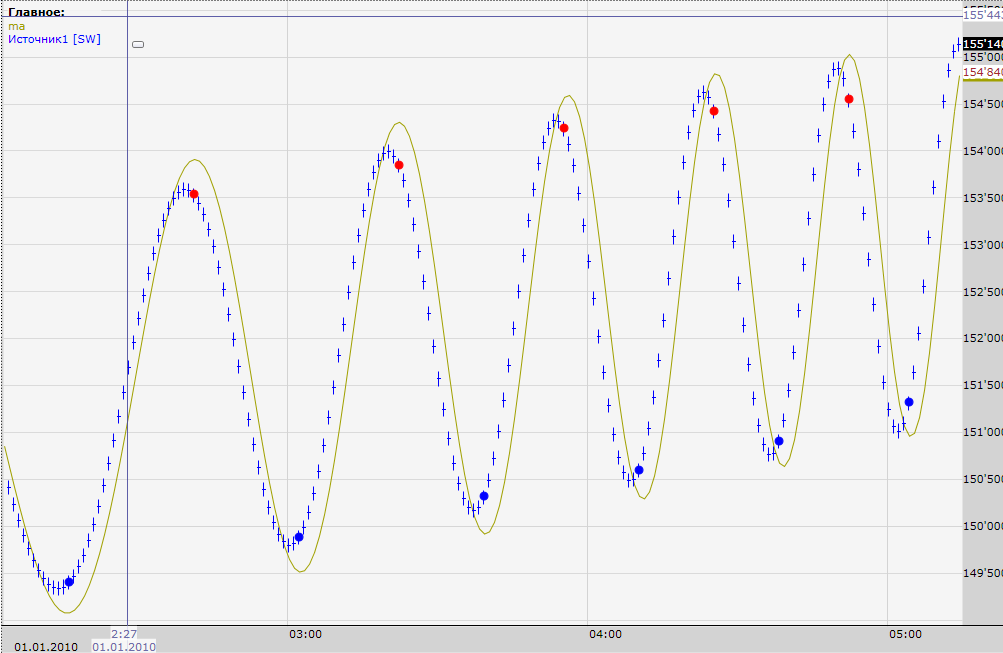Select the 'Источник1 [SW]' legend label

click(x=54, y=39)
